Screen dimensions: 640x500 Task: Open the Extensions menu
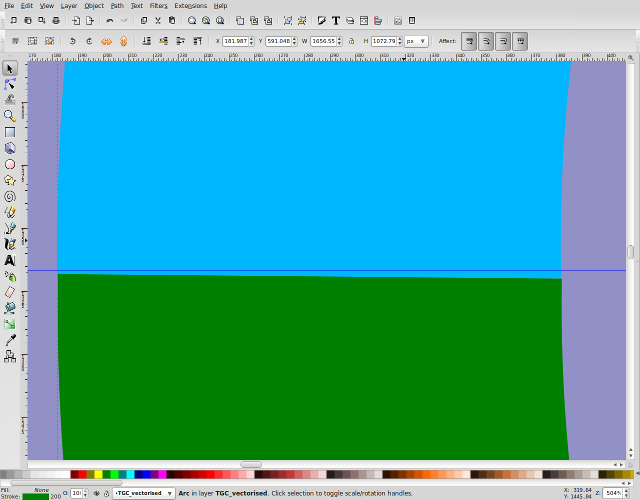(x=190, y=5)
